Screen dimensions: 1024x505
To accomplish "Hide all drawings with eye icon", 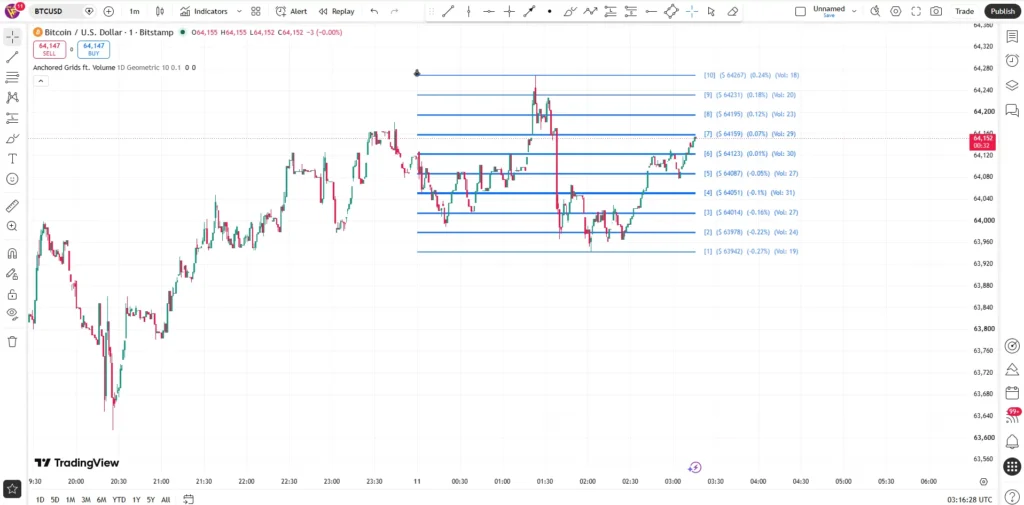I will click(x=12, y=313).
